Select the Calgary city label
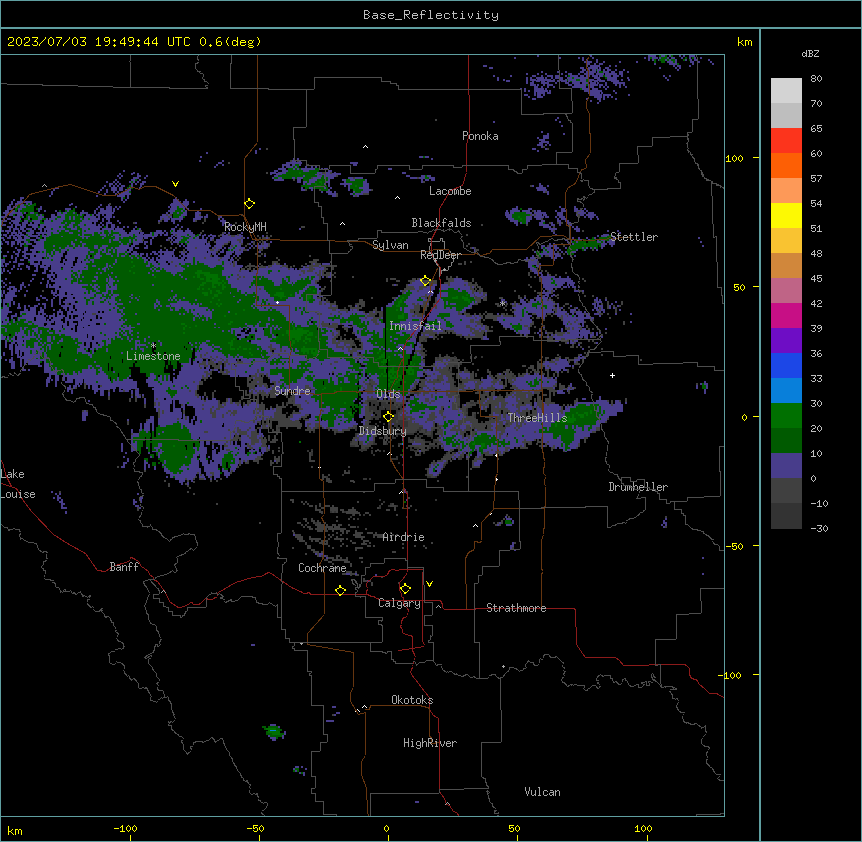This screenshot has height=842, width=862. [400, 603]
